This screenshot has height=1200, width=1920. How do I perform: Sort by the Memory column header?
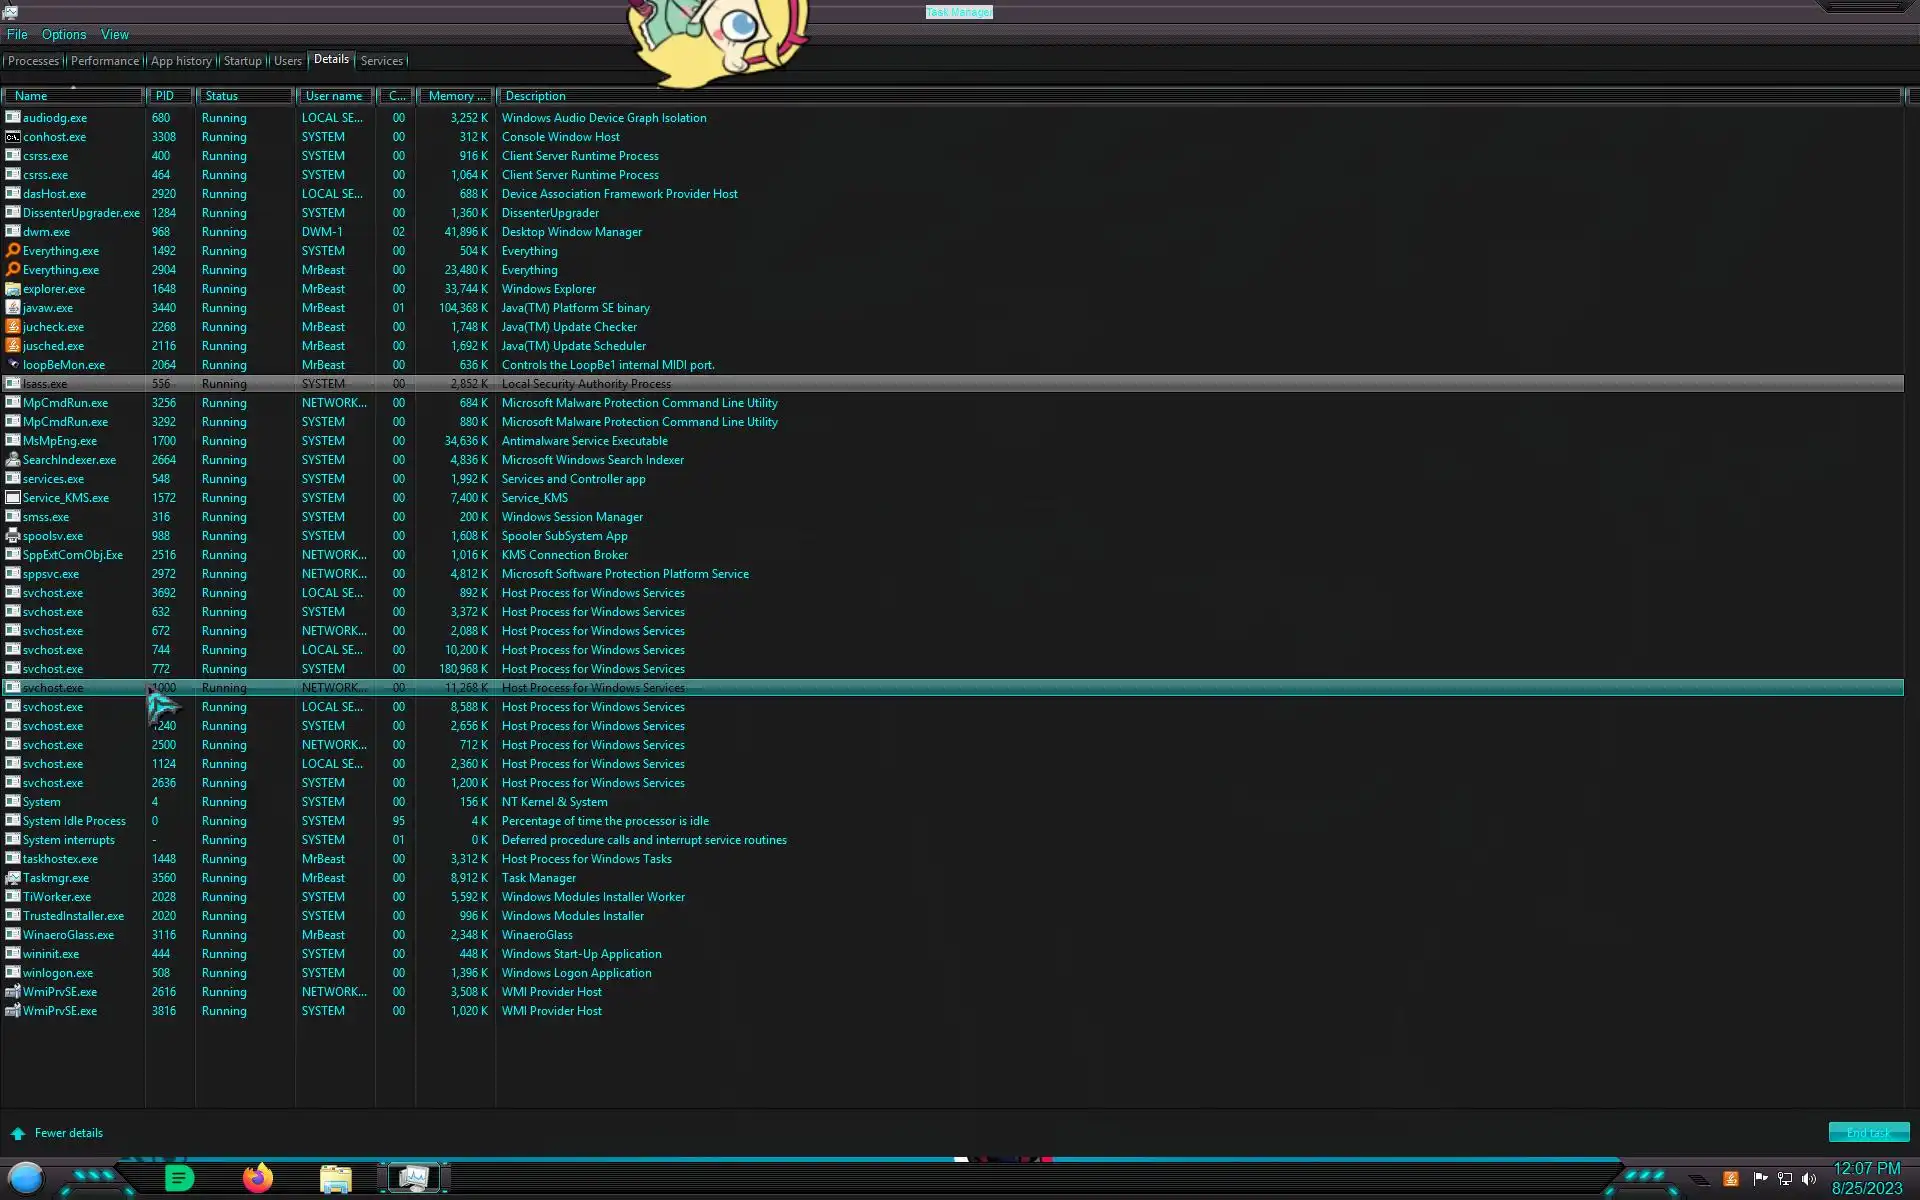[x=456, y=96]
